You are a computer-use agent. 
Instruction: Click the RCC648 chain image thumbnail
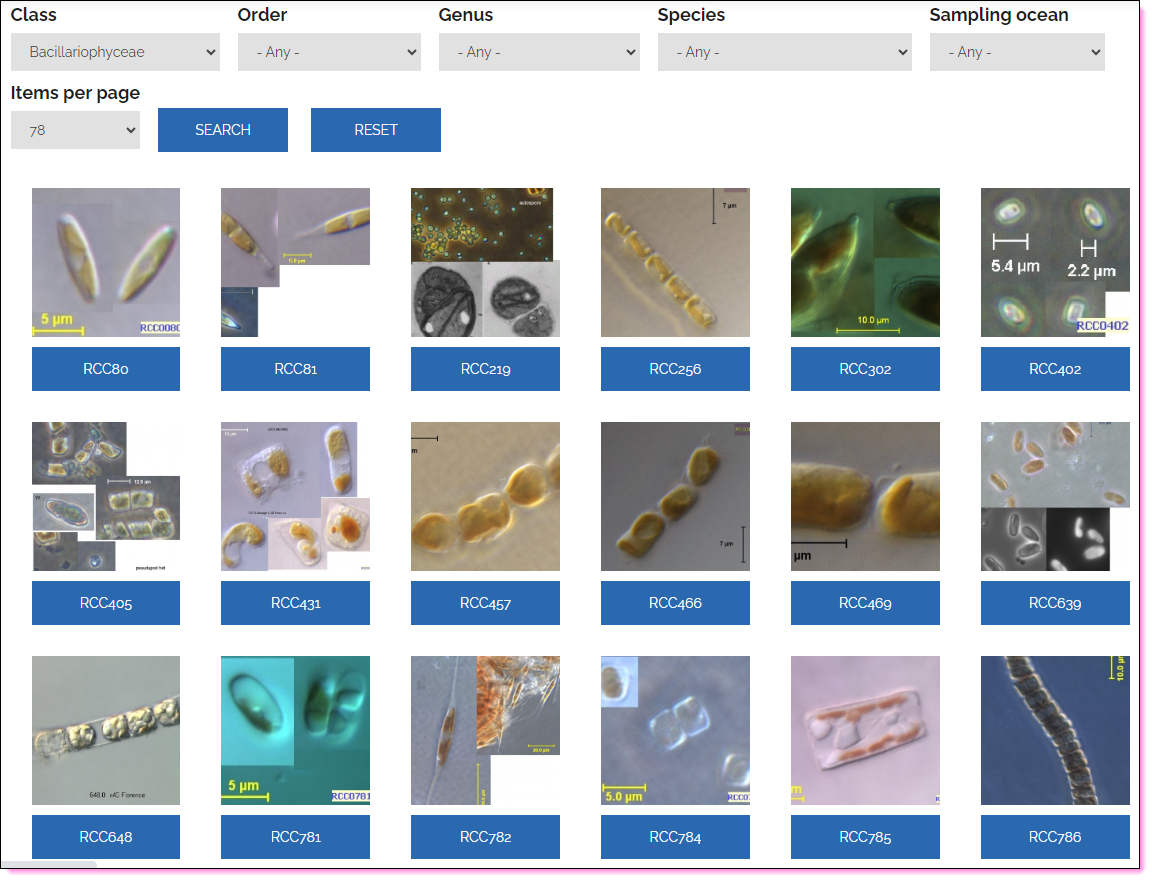point(106,730)
